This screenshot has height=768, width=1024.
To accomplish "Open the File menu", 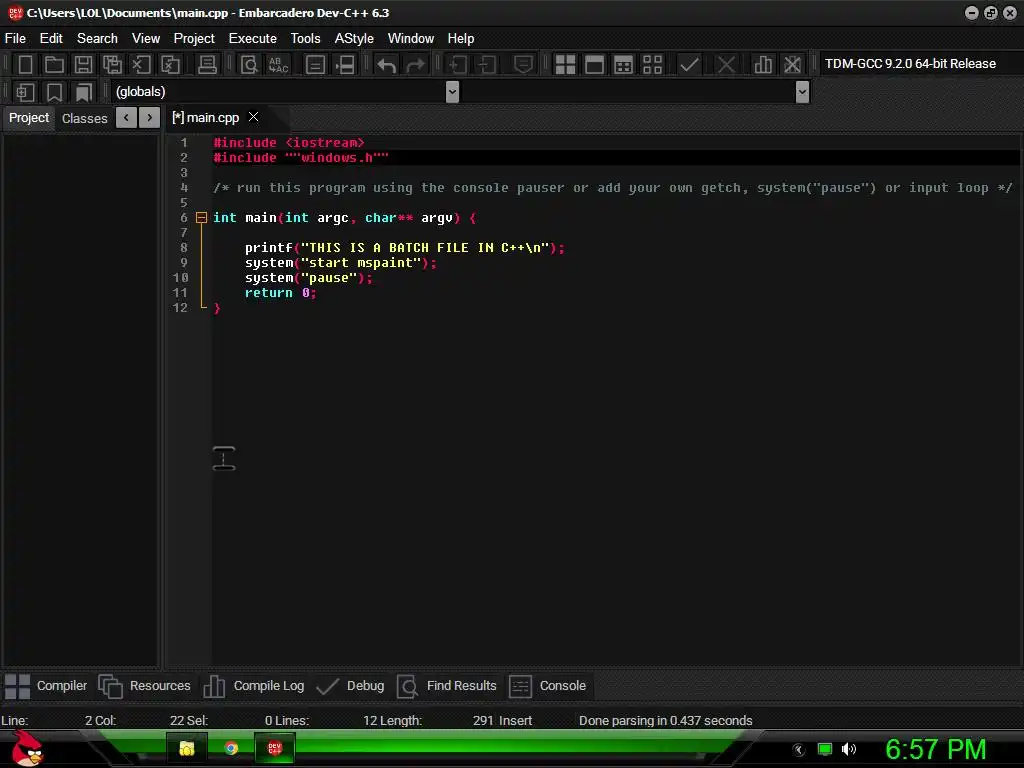I will pos(15,39).
